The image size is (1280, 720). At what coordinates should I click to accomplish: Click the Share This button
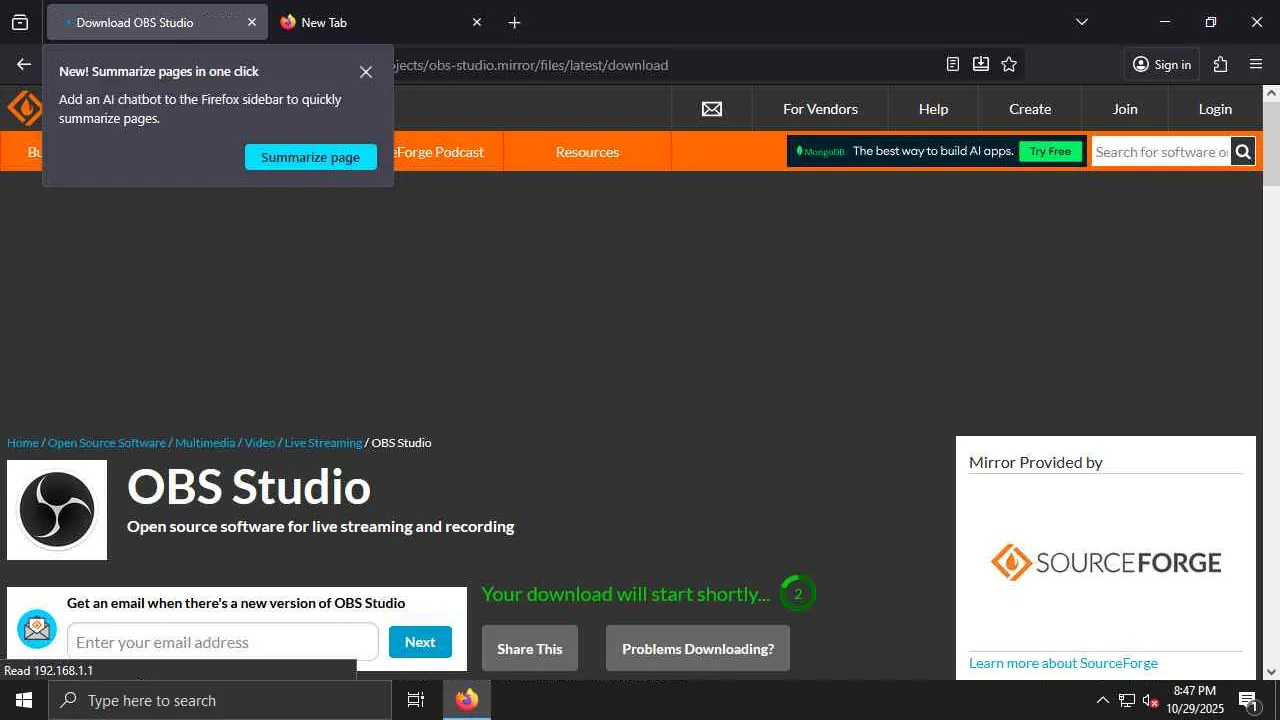tap(530, 649)
